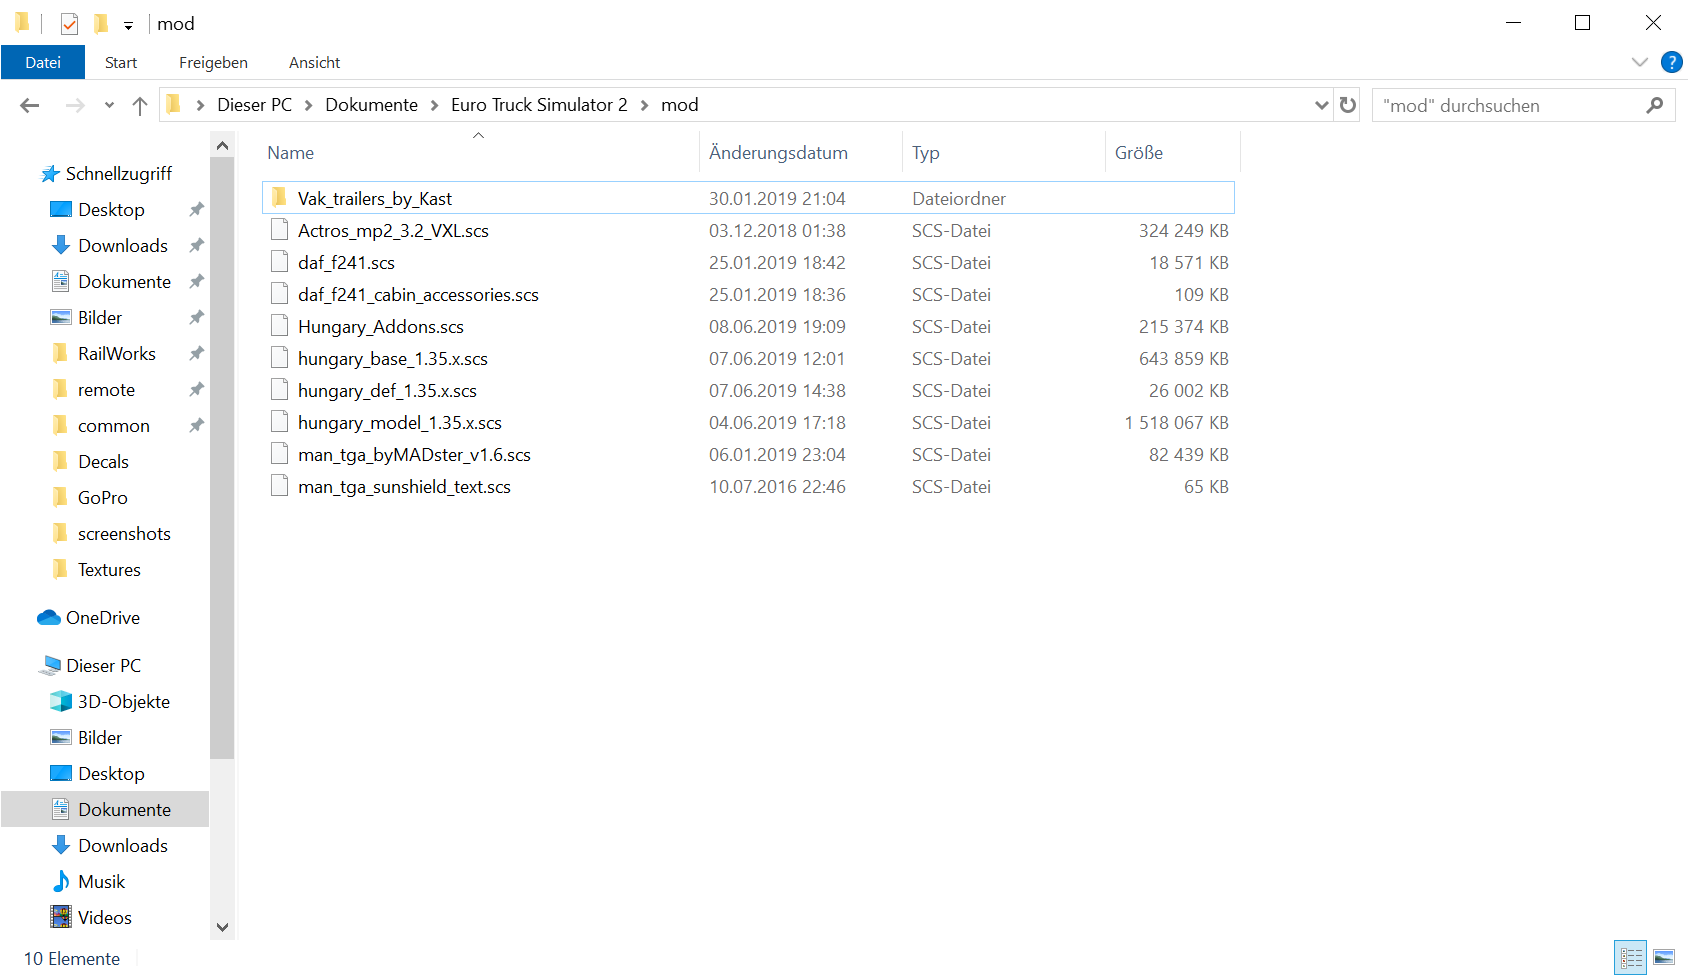Unpin Desktop from Schnellzugriff
The image size is (1689, 976).
(x=196, y=209)
